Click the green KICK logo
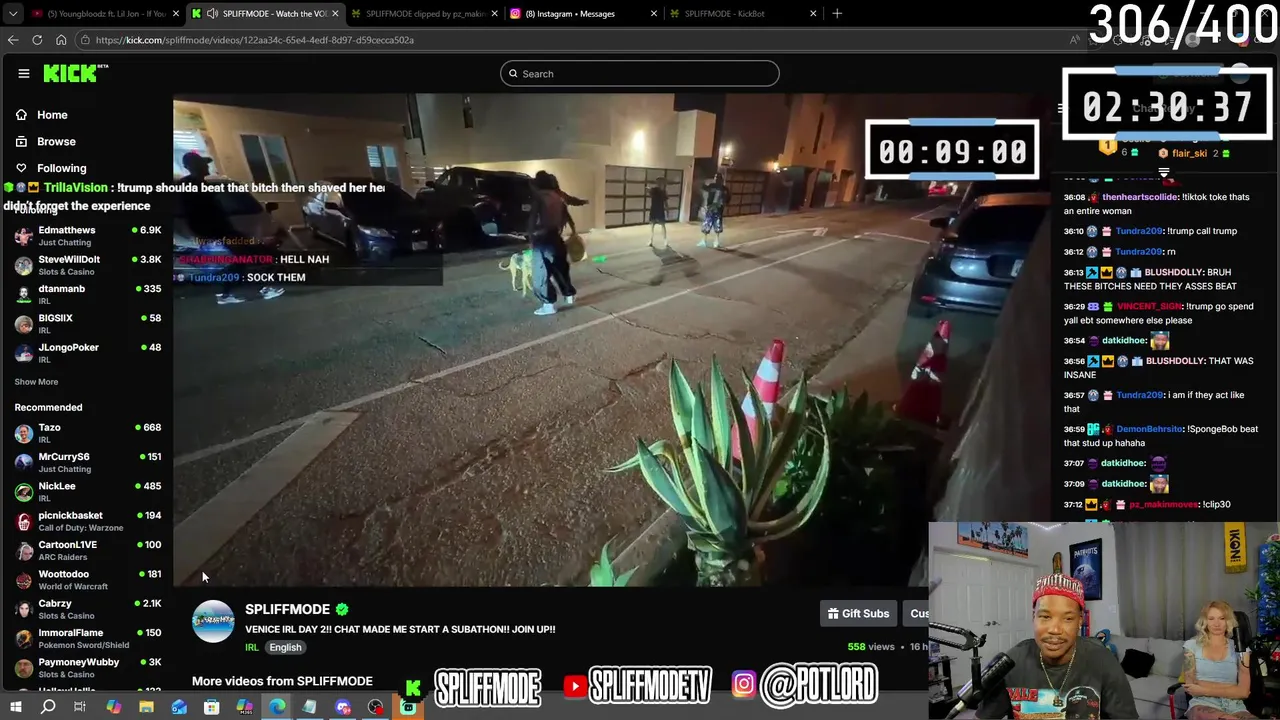1280x720 pixels. click(x=75, y=73)
